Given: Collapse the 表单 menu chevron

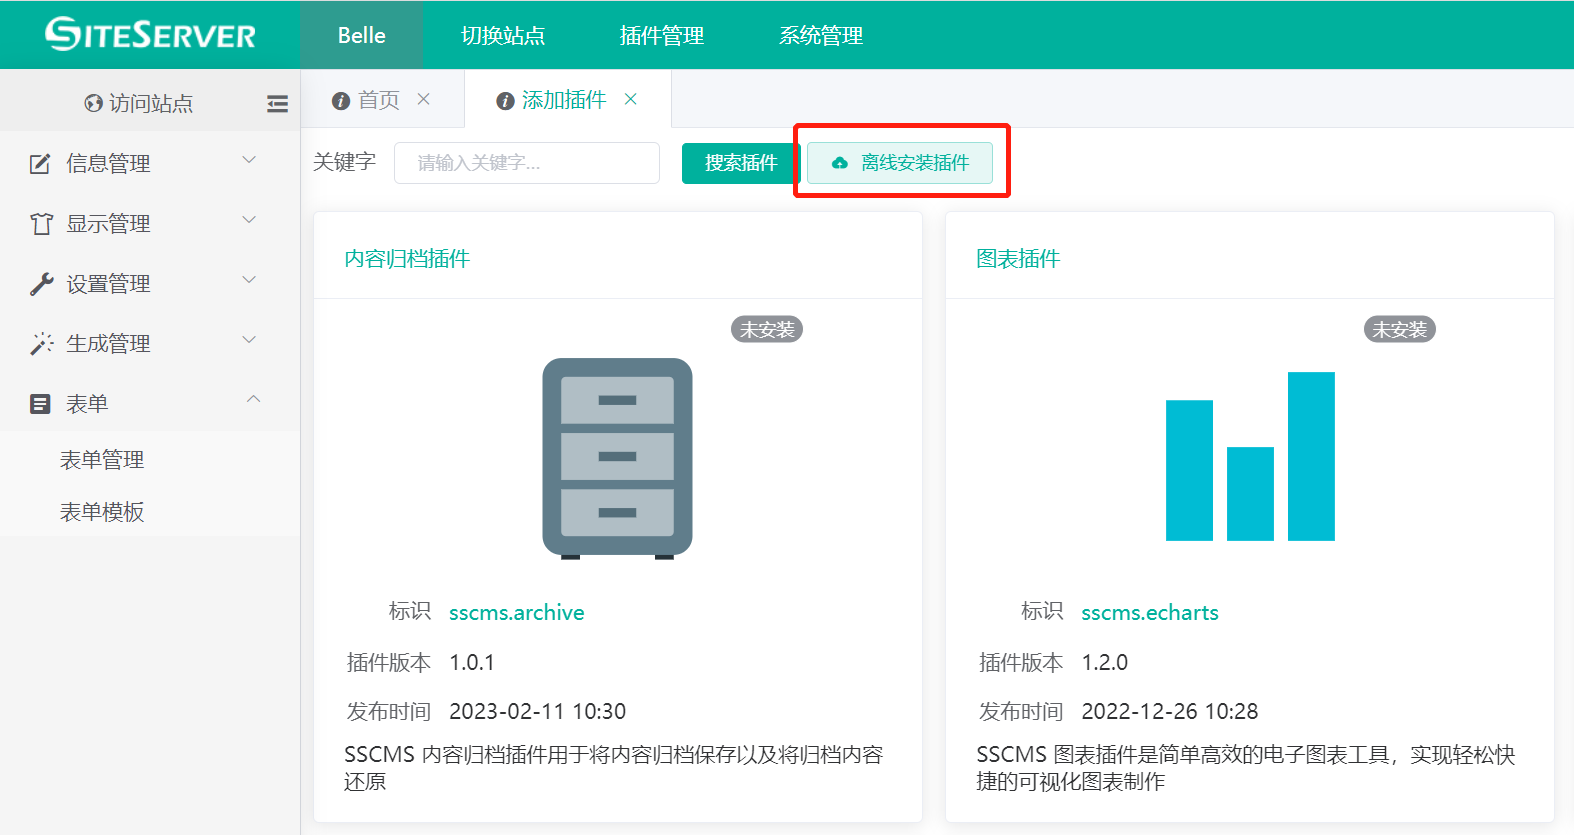Looking at the screenshot, I should 253,400.
